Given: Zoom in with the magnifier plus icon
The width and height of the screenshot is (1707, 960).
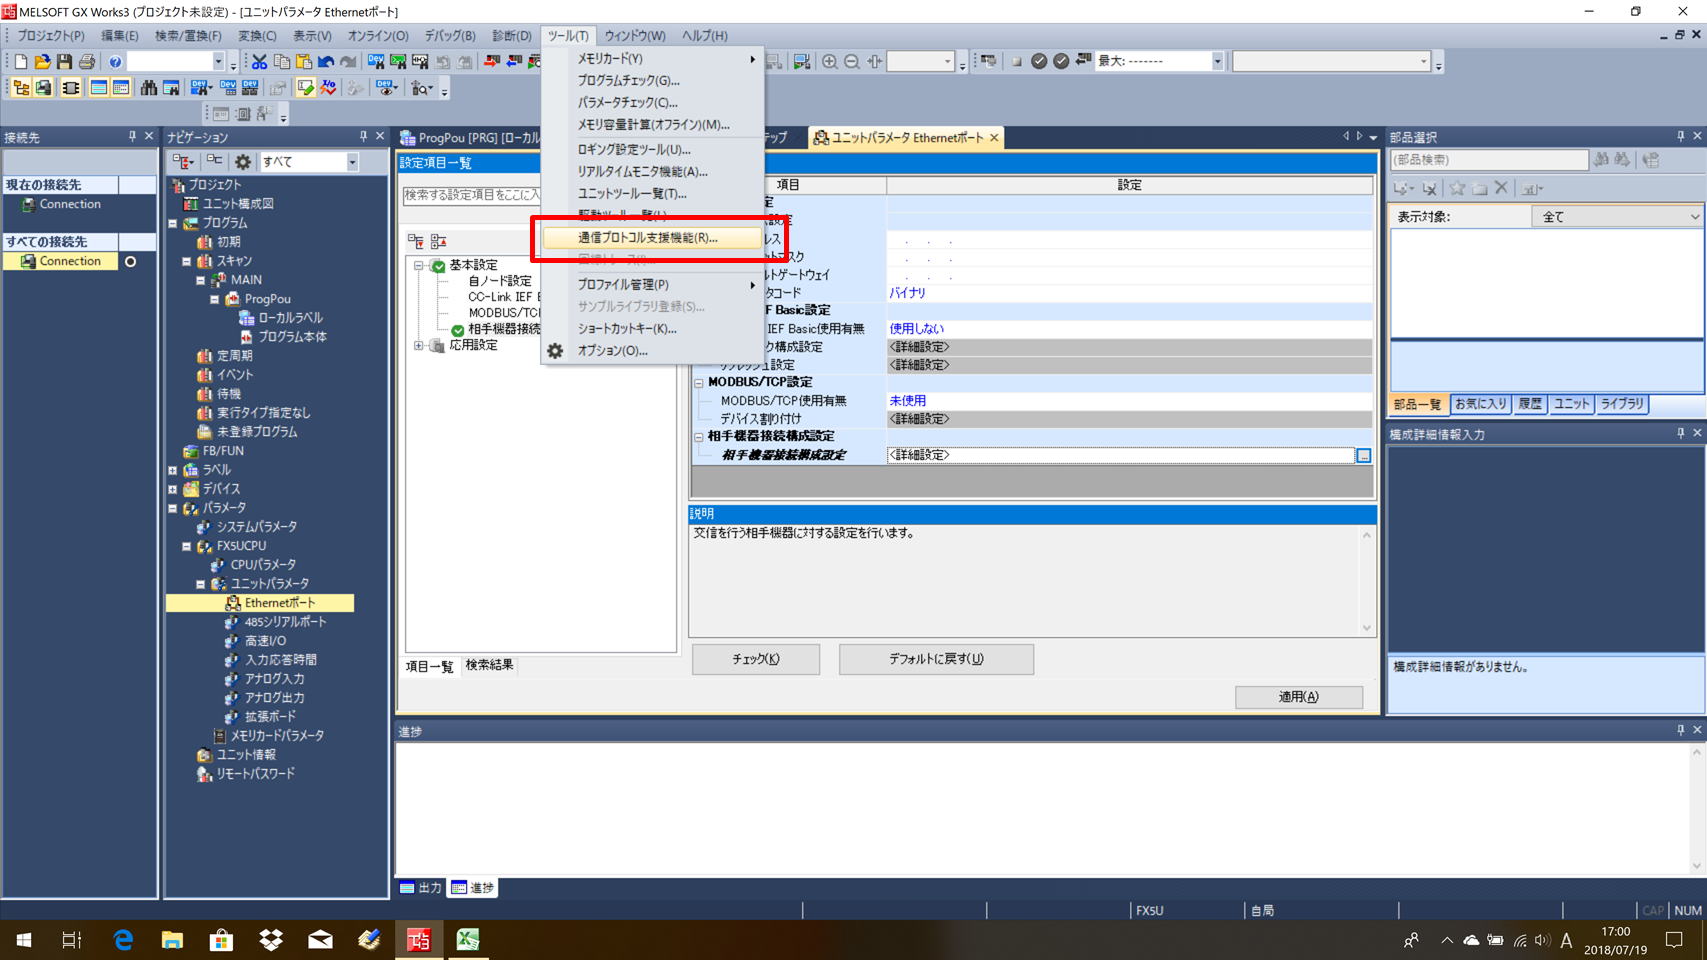Looking at the screenshot, I should coord(830,62).
